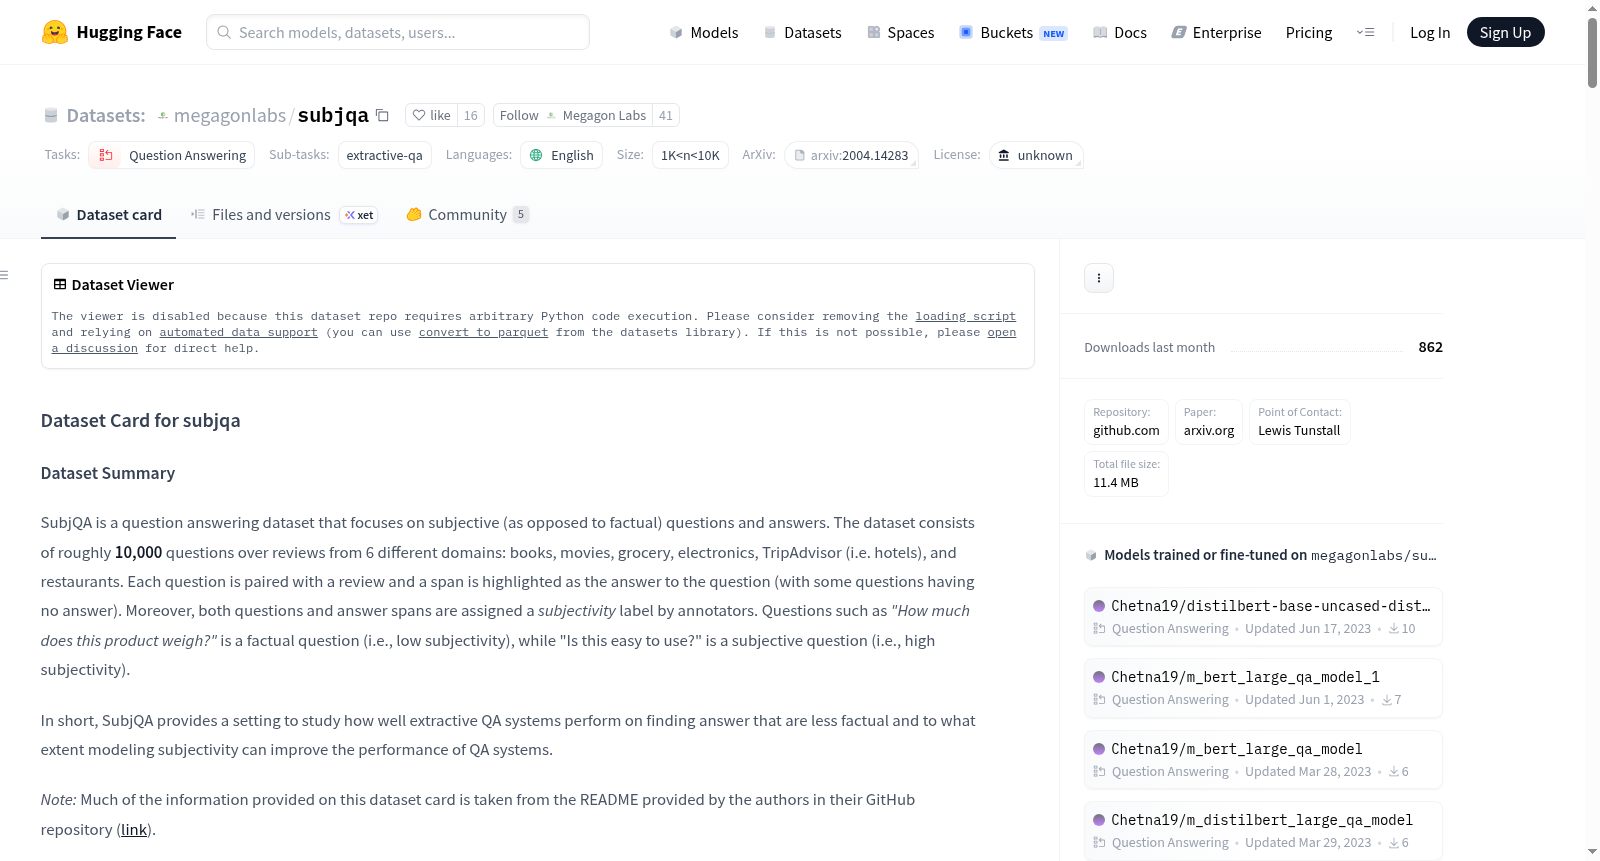This screenshot has width=1600, height=861.
Task: Open the convert to parquet link
Action: tap(483, 332)
